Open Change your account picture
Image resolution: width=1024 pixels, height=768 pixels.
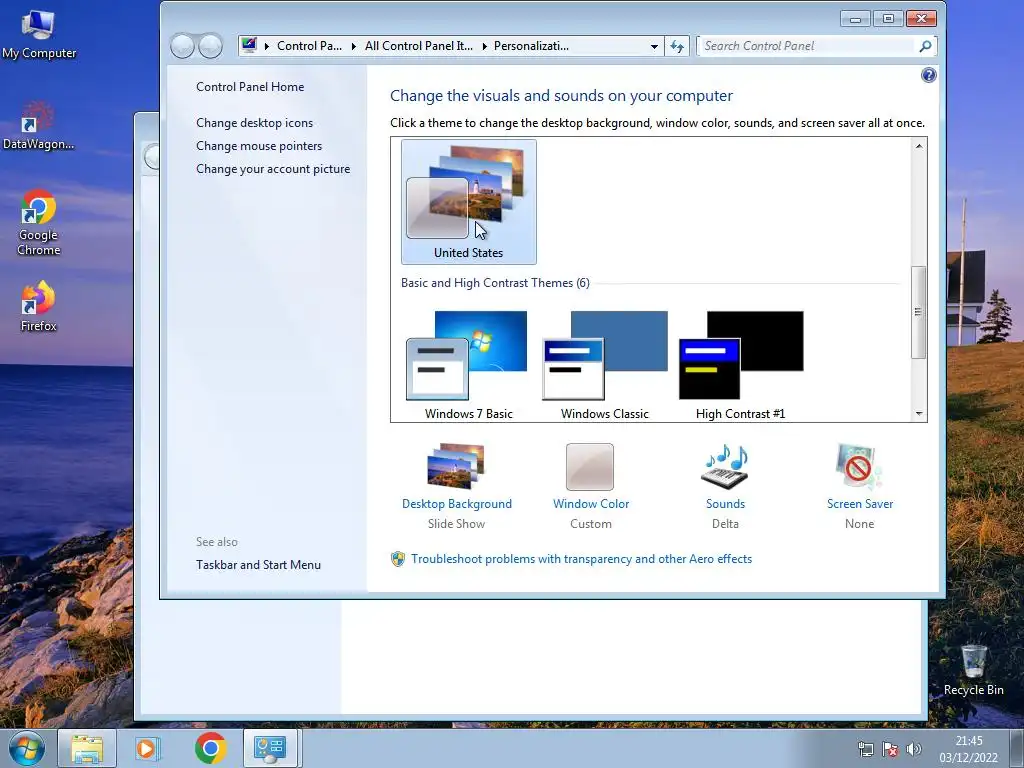[x=273, y=168]
